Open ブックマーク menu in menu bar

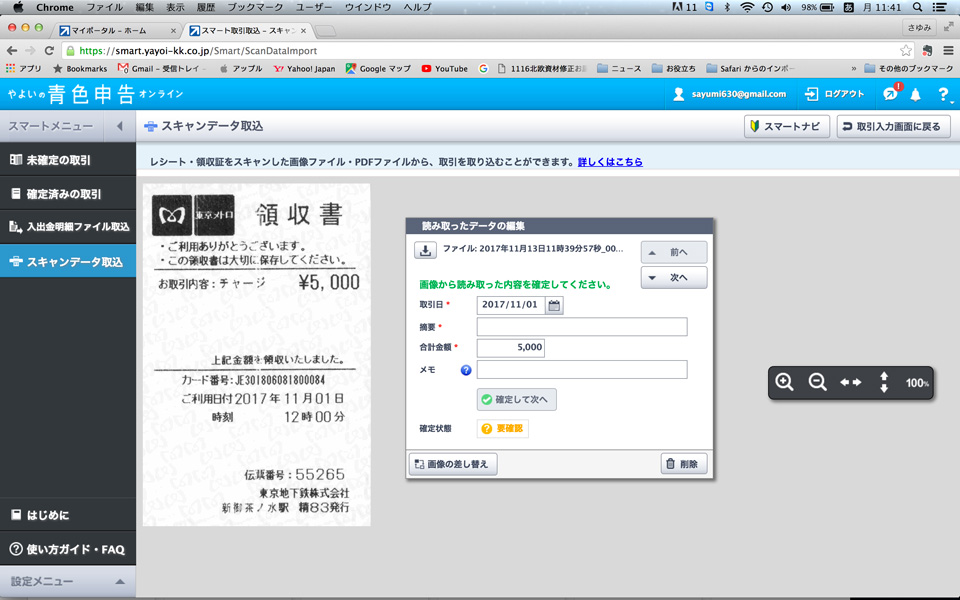point(255,7)
